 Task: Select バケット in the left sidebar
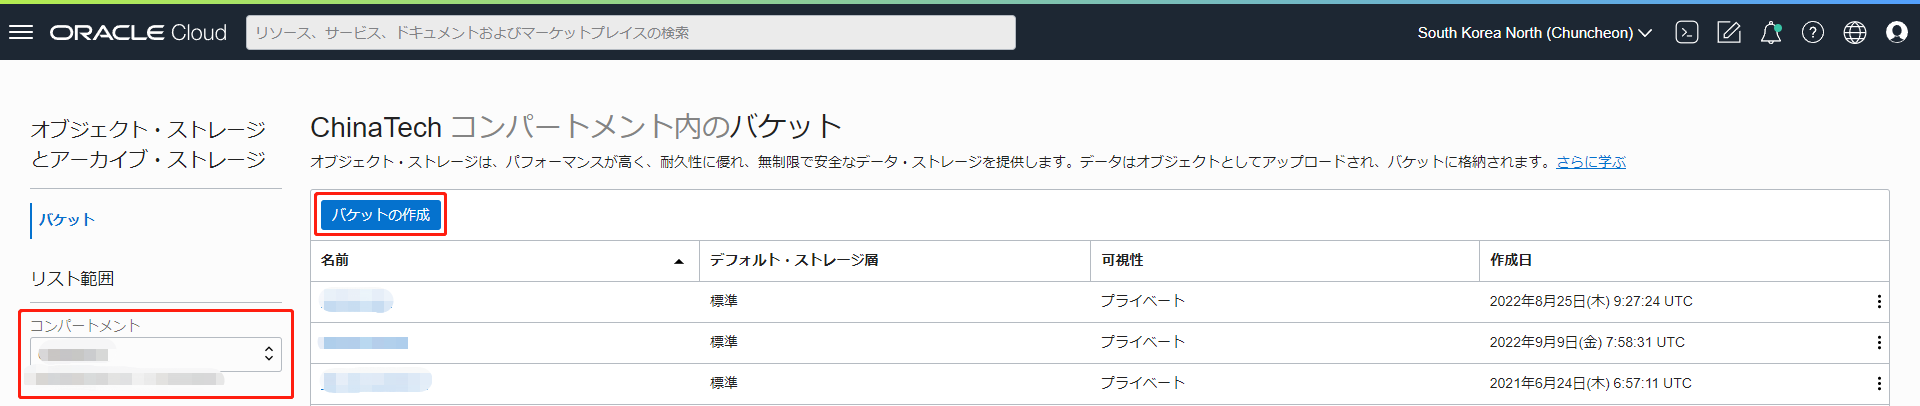coord(67,220)
